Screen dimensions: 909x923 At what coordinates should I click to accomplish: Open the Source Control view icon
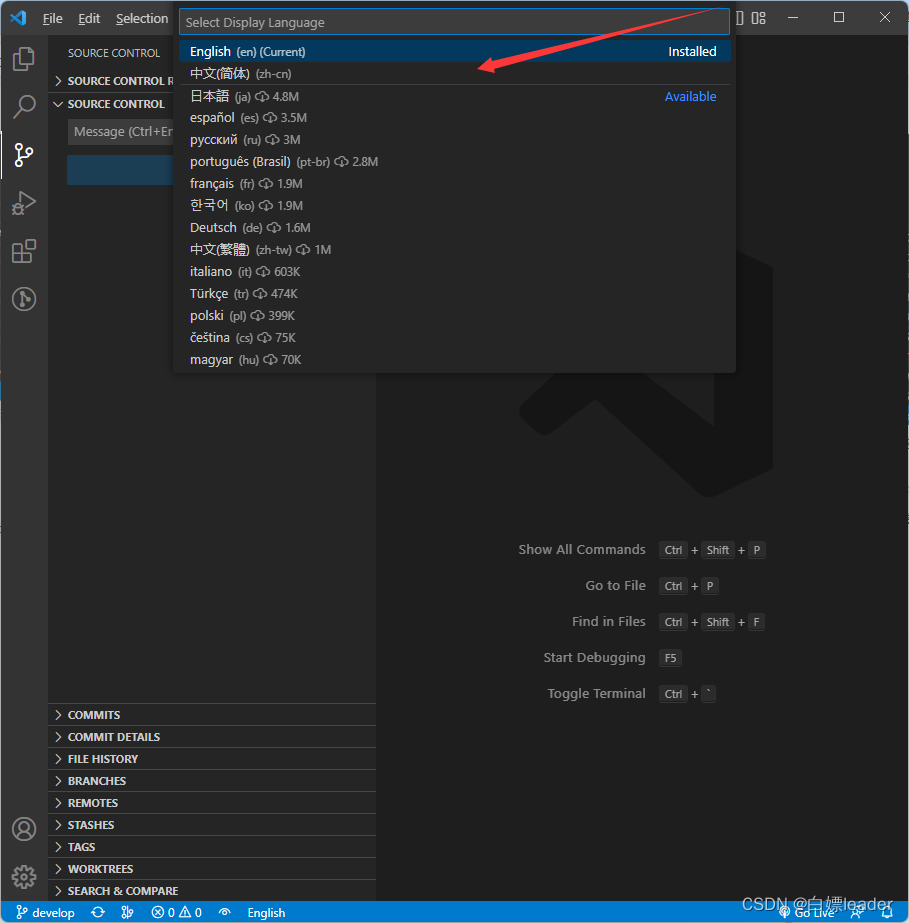[24, 155]
